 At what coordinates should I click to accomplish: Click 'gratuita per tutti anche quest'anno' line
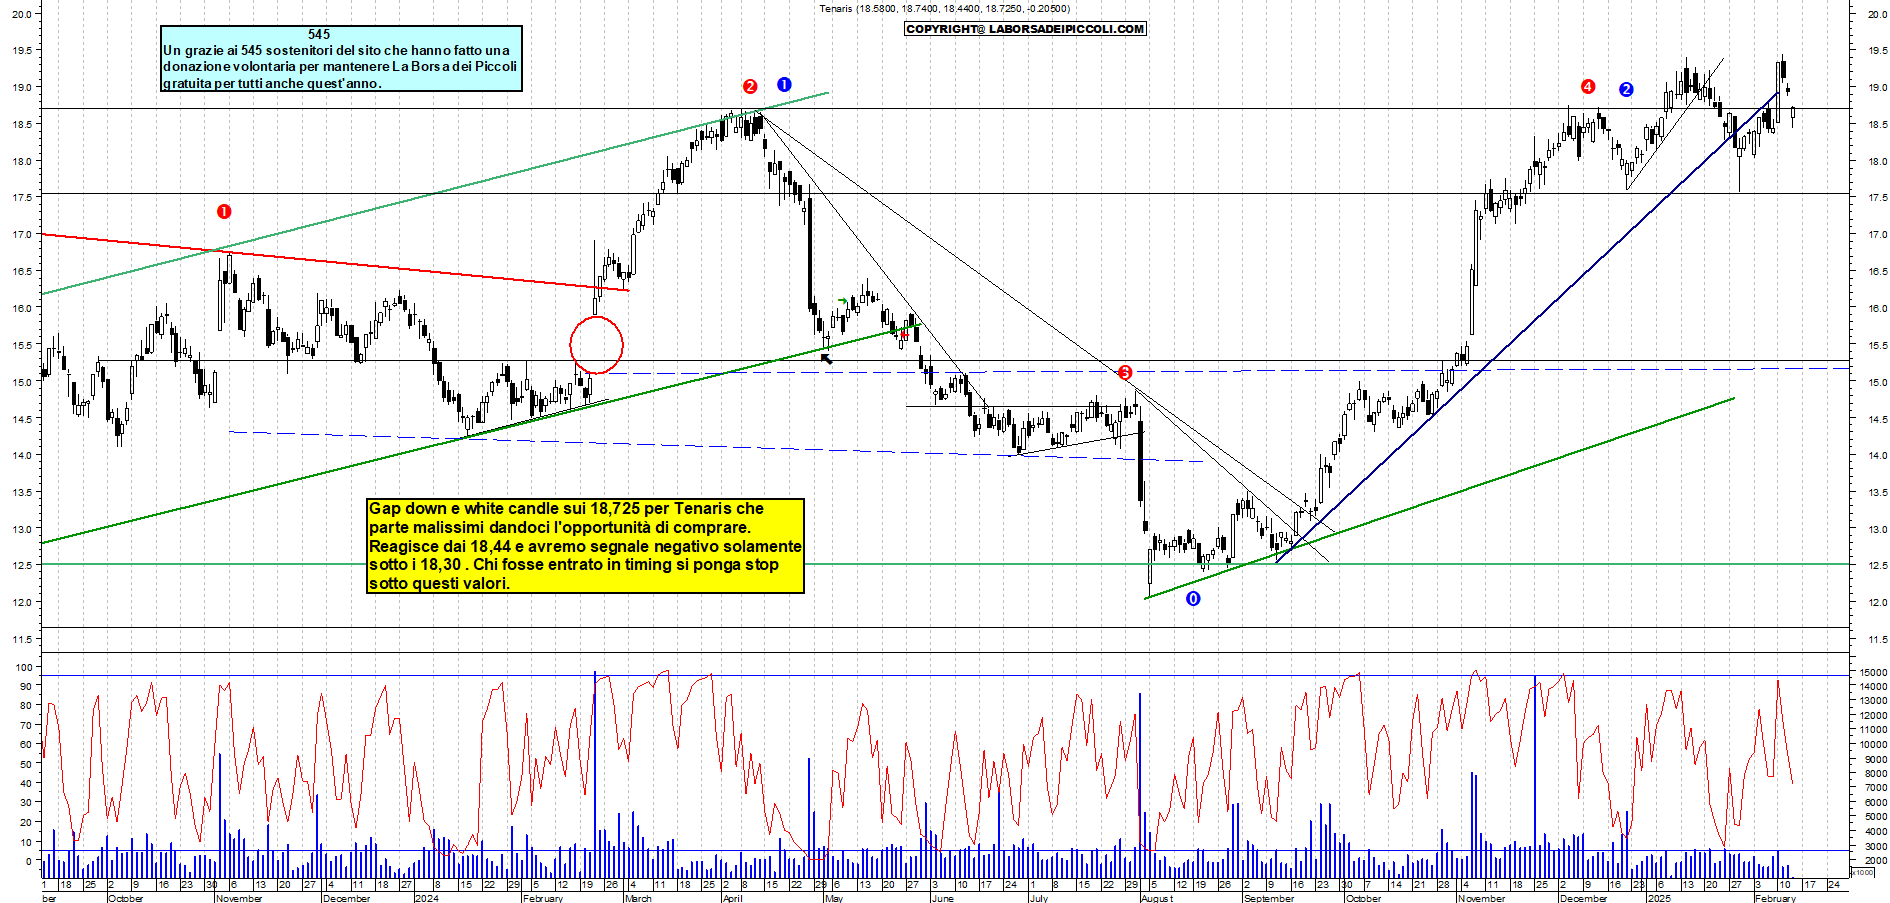(x=272, y=83)
